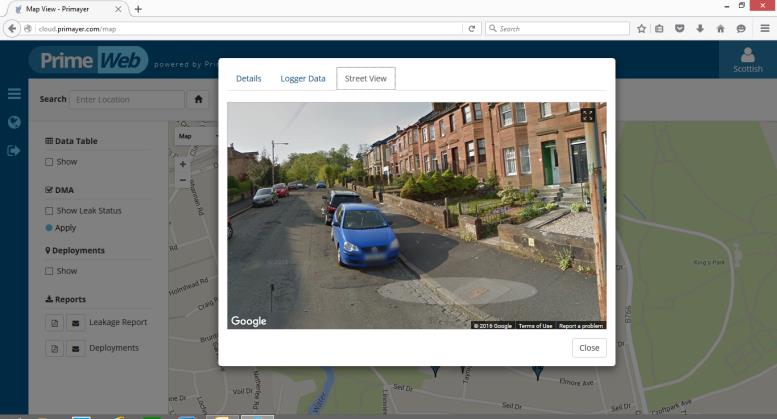The image size is (777, 419).
Task: Open a new browser tab
Action: [138, 9]
